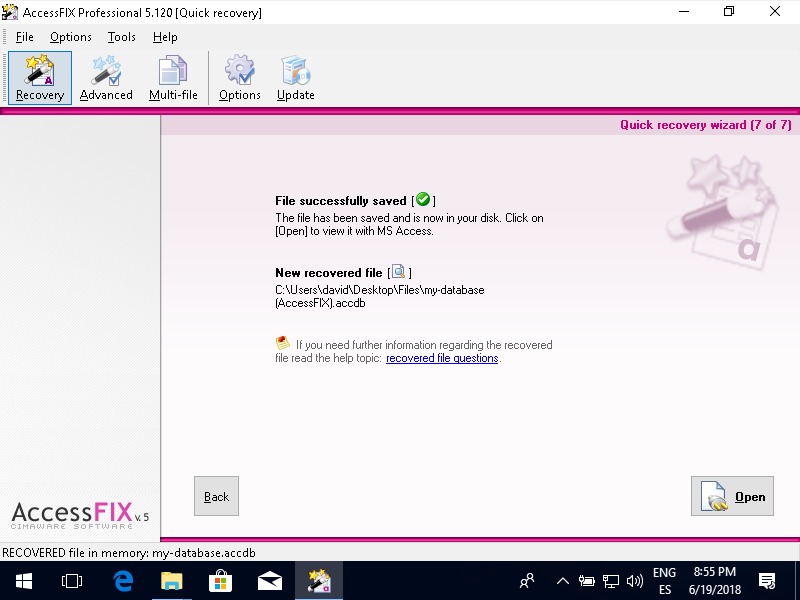Open the Advanced recovery mode
800x600 pixels.
click(x=106, y=78)
